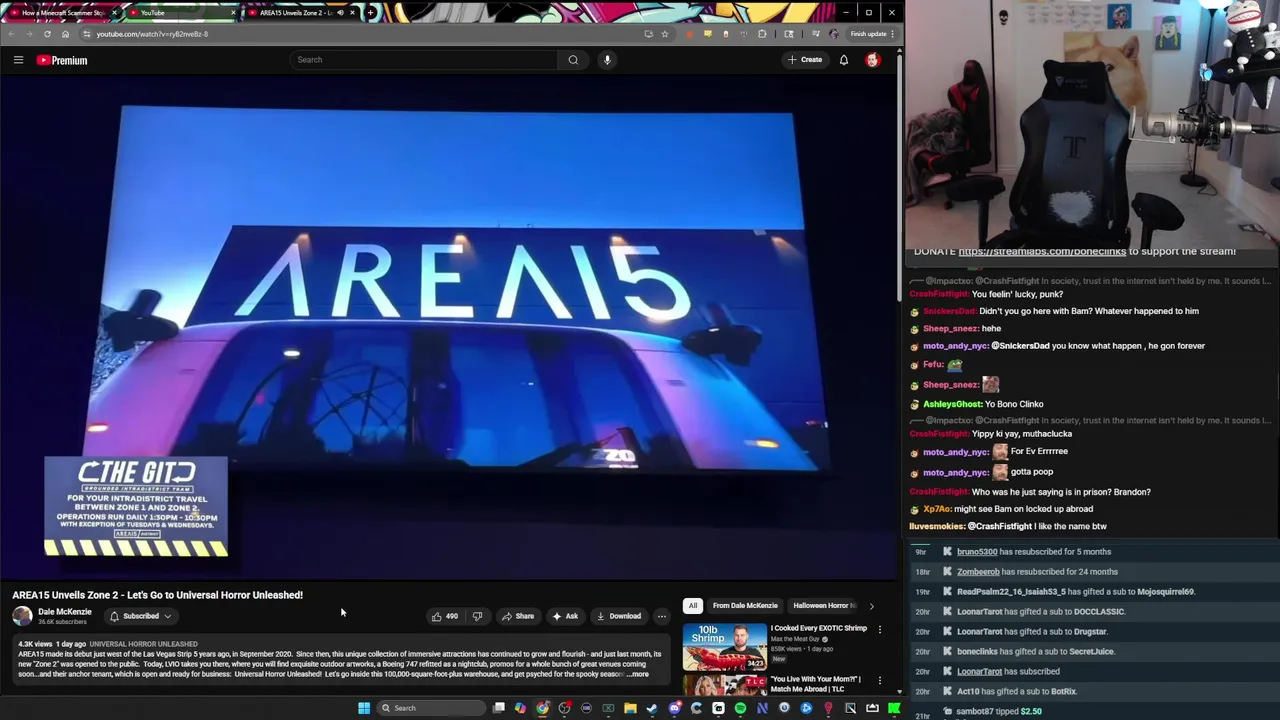Download the video
The height and width of the screenshot is (720, 1280).
tap(619, 616)
